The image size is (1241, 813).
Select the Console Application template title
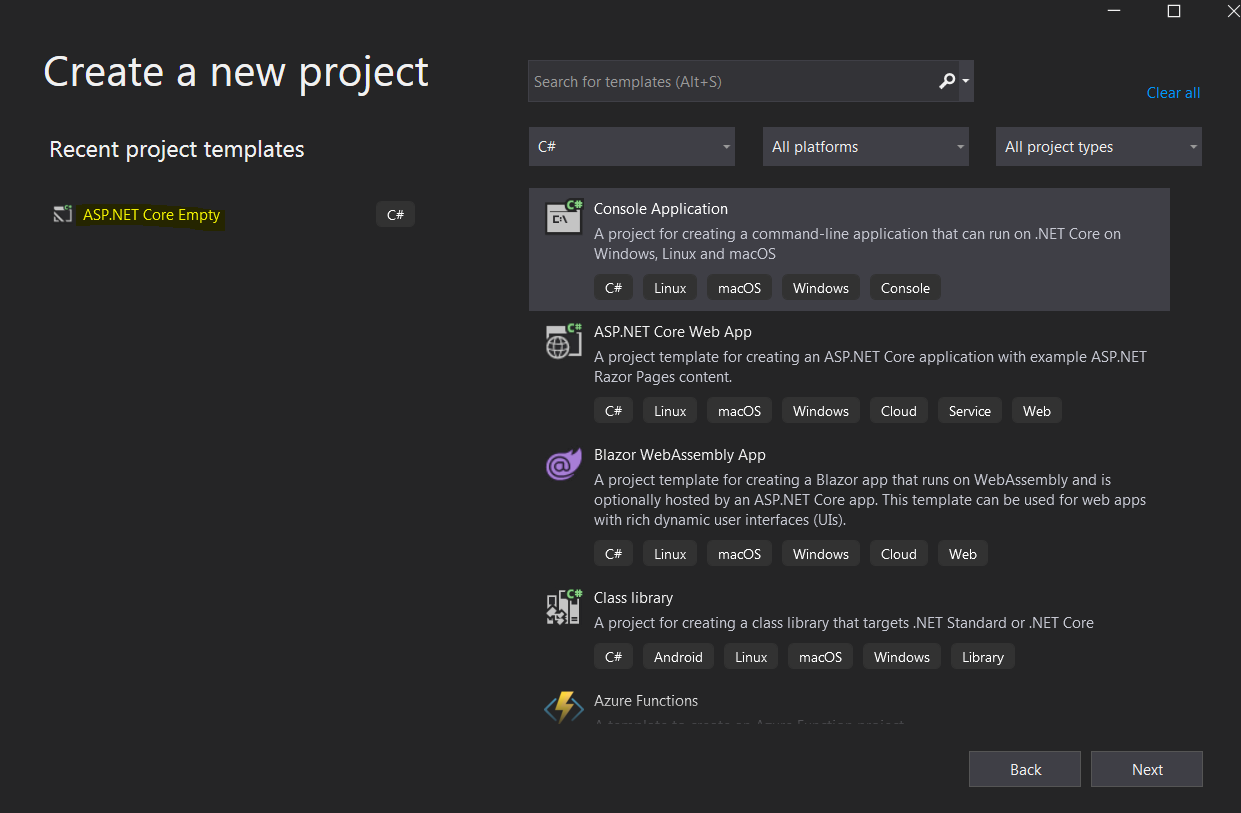661,209
